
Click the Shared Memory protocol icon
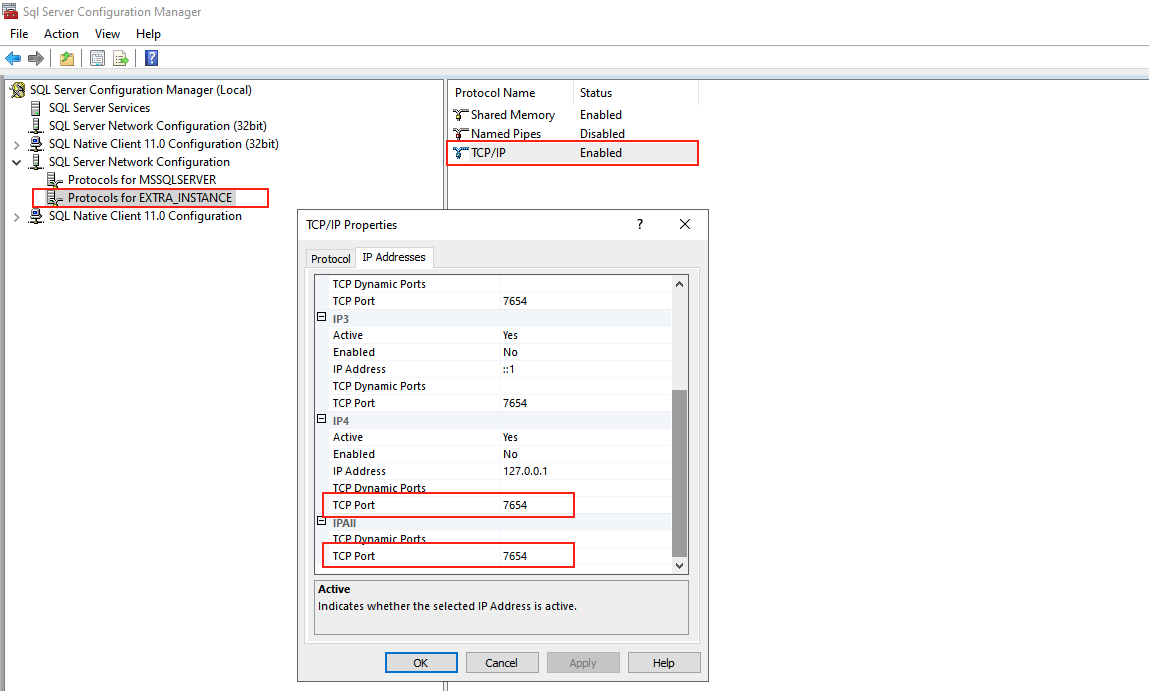coord(460,115)
